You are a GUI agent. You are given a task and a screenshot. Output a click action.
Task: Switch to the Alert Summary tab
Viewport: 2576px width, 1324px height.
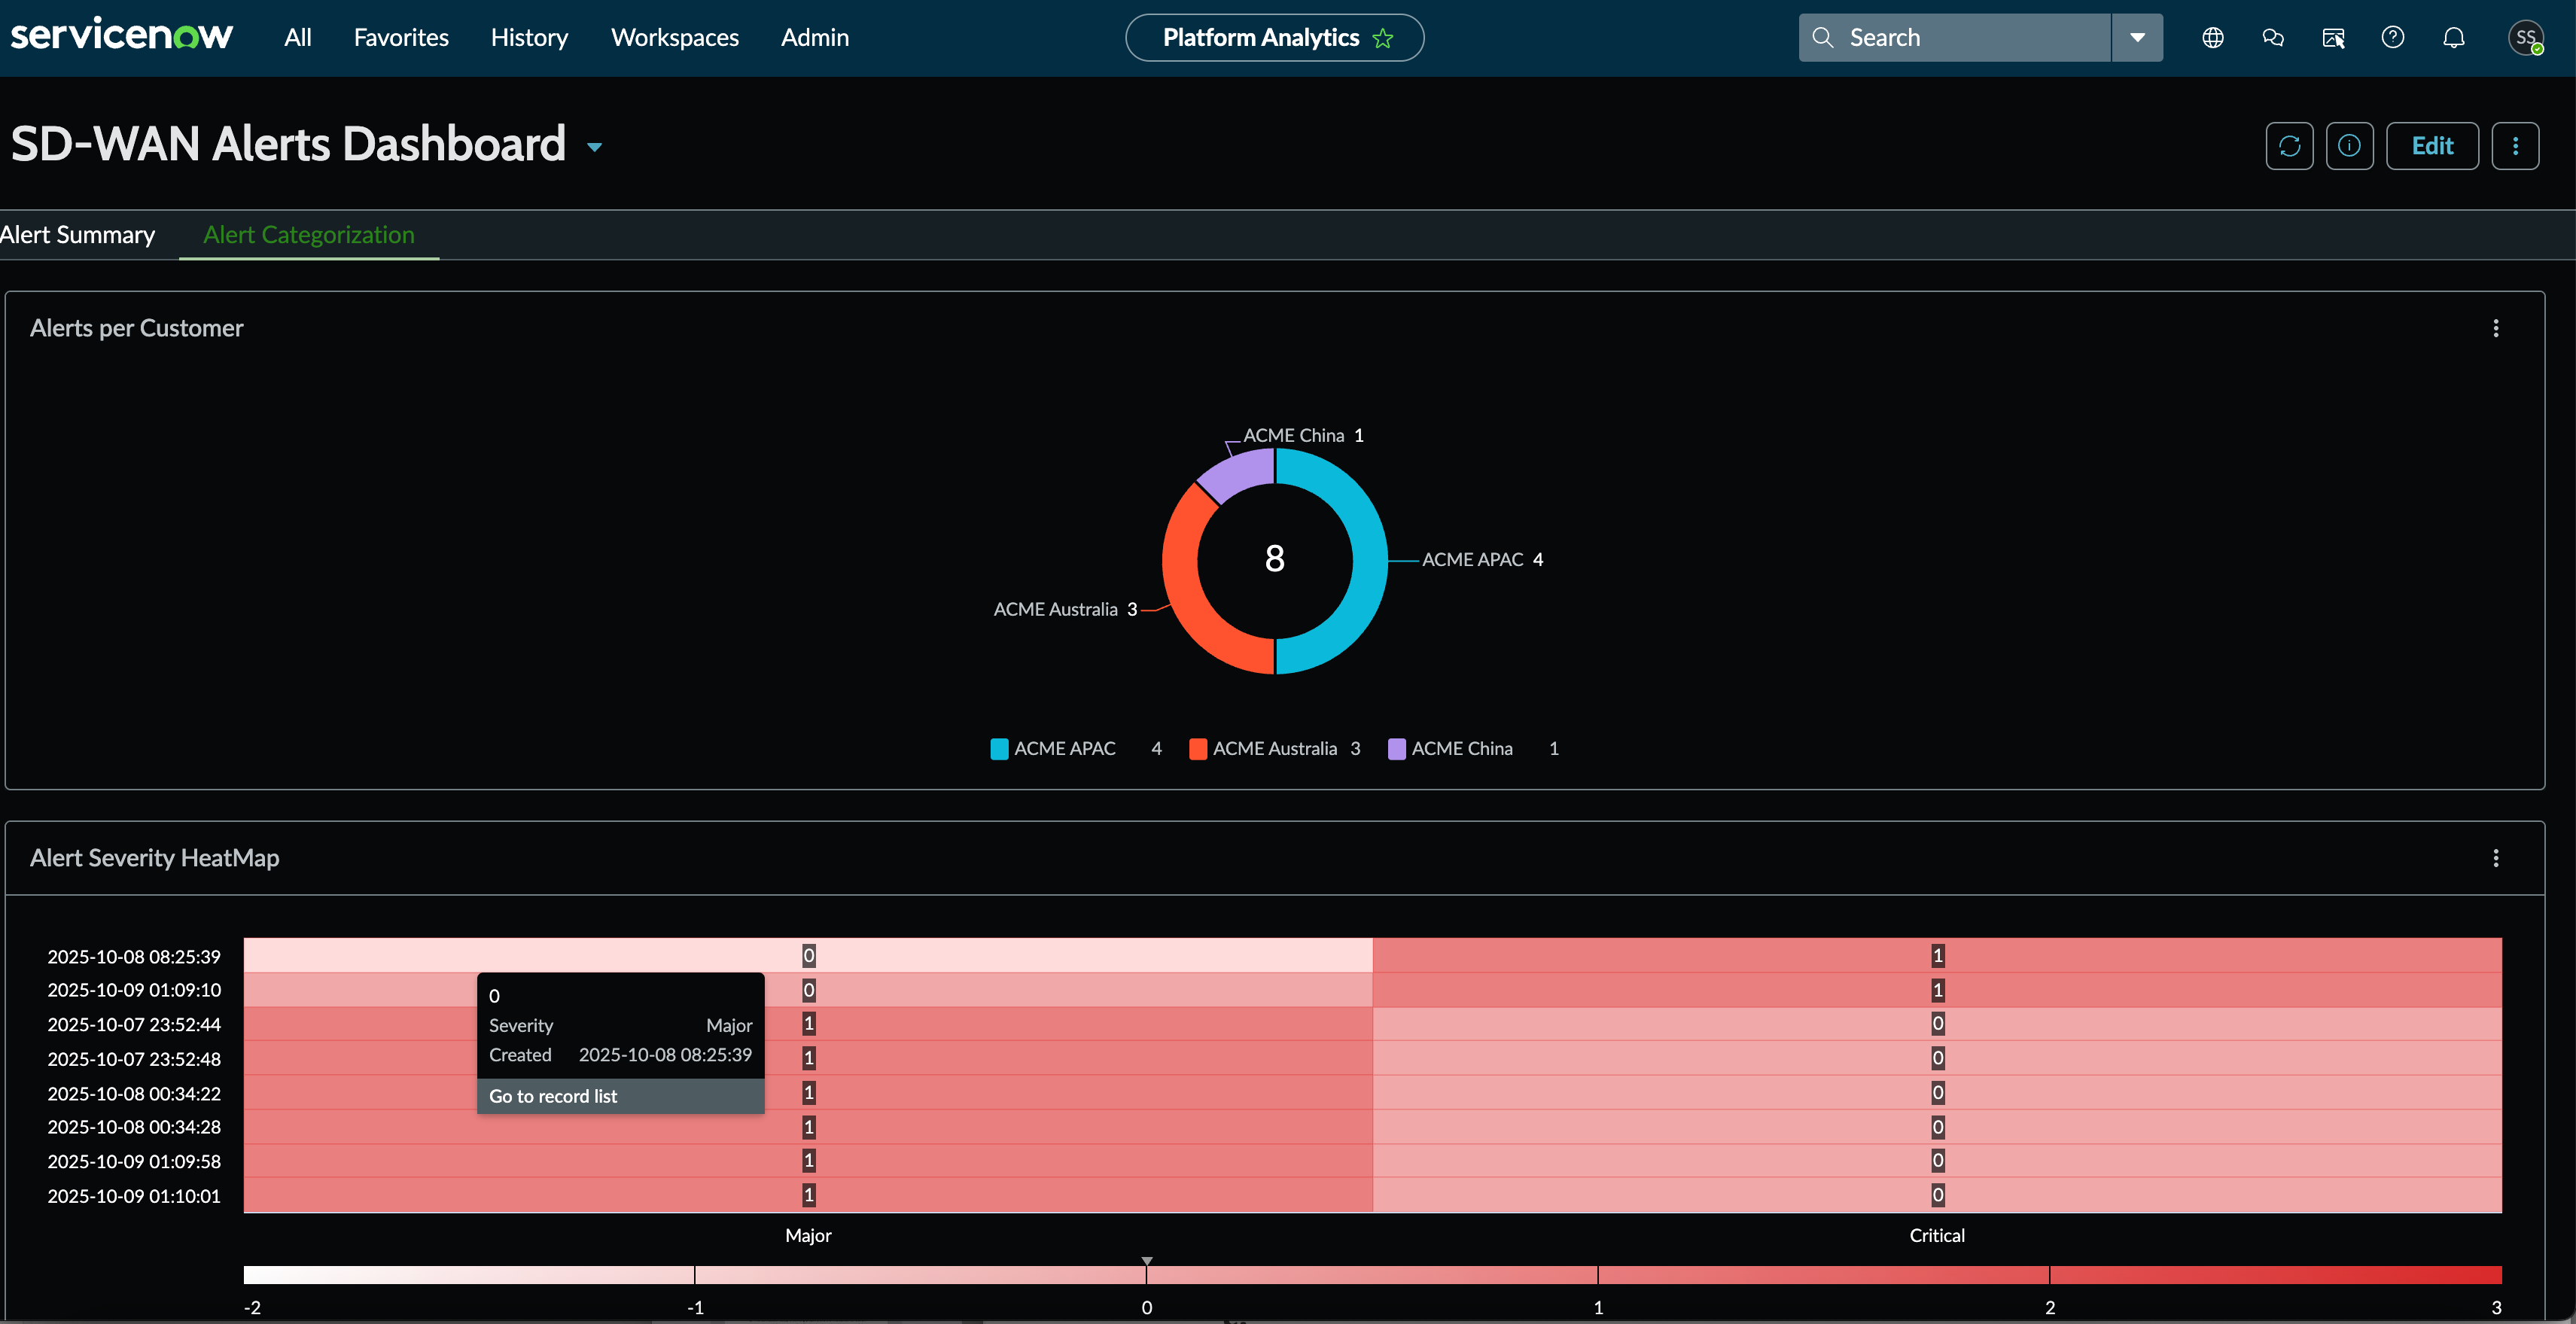(77, 235)
